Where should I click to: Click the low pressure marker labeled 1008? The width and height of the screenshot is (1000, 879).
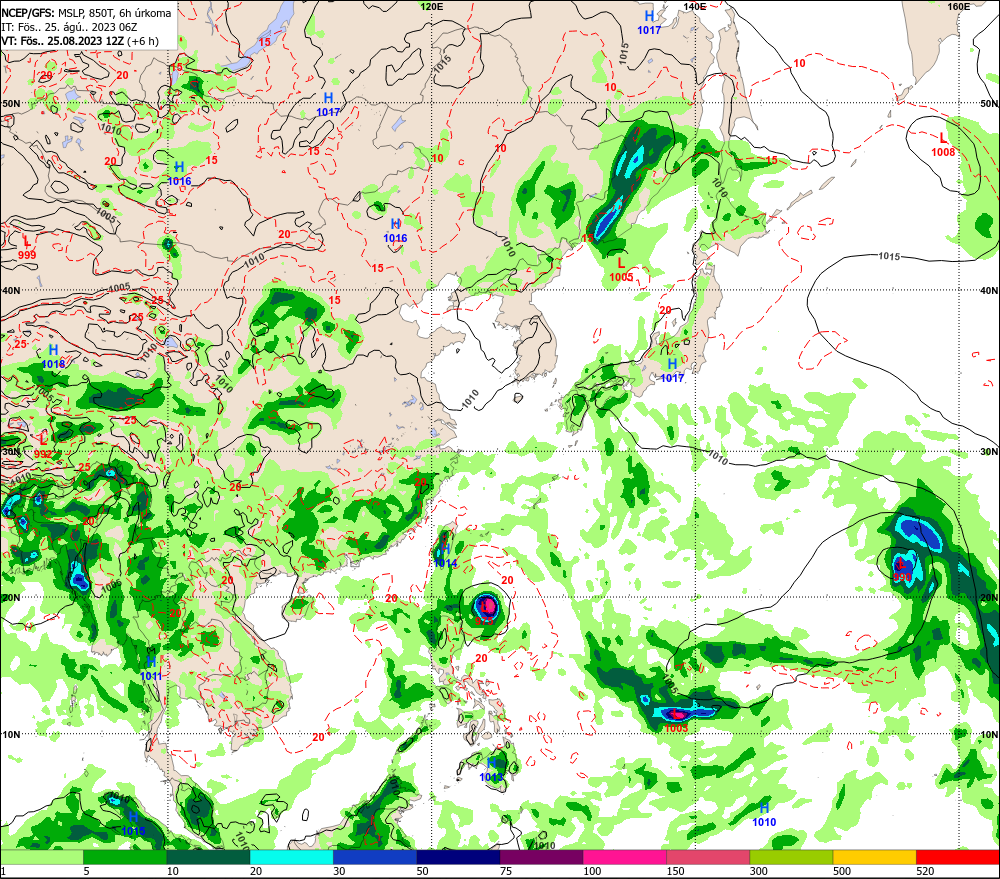pyautogui.click(x=943, y=145)
